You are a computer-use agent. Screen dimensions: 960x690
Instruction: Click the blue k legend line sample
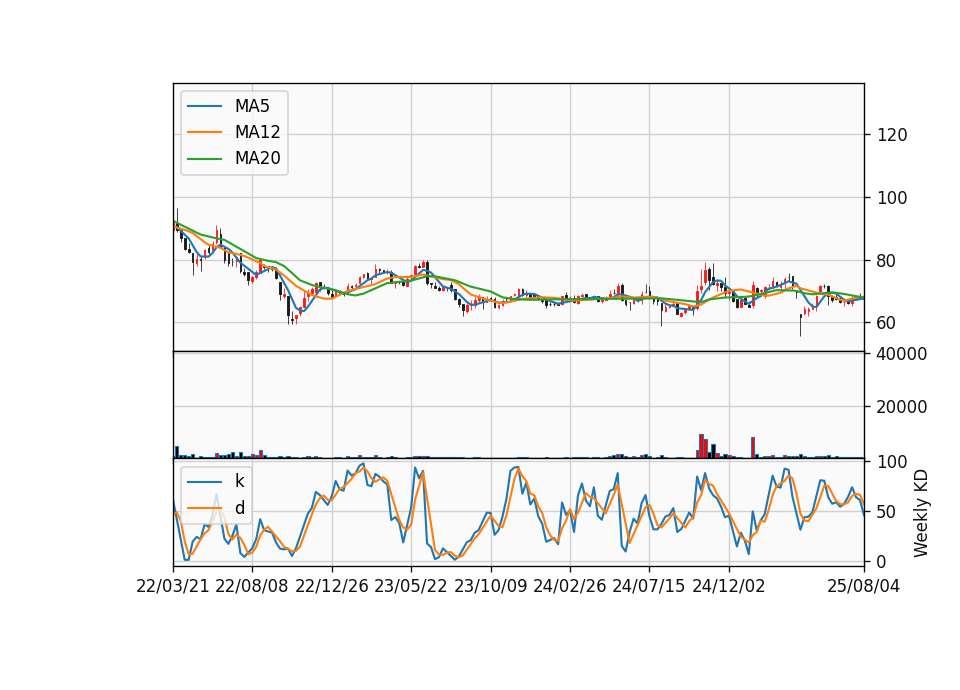pyautogui.click(x=204, y=482)
